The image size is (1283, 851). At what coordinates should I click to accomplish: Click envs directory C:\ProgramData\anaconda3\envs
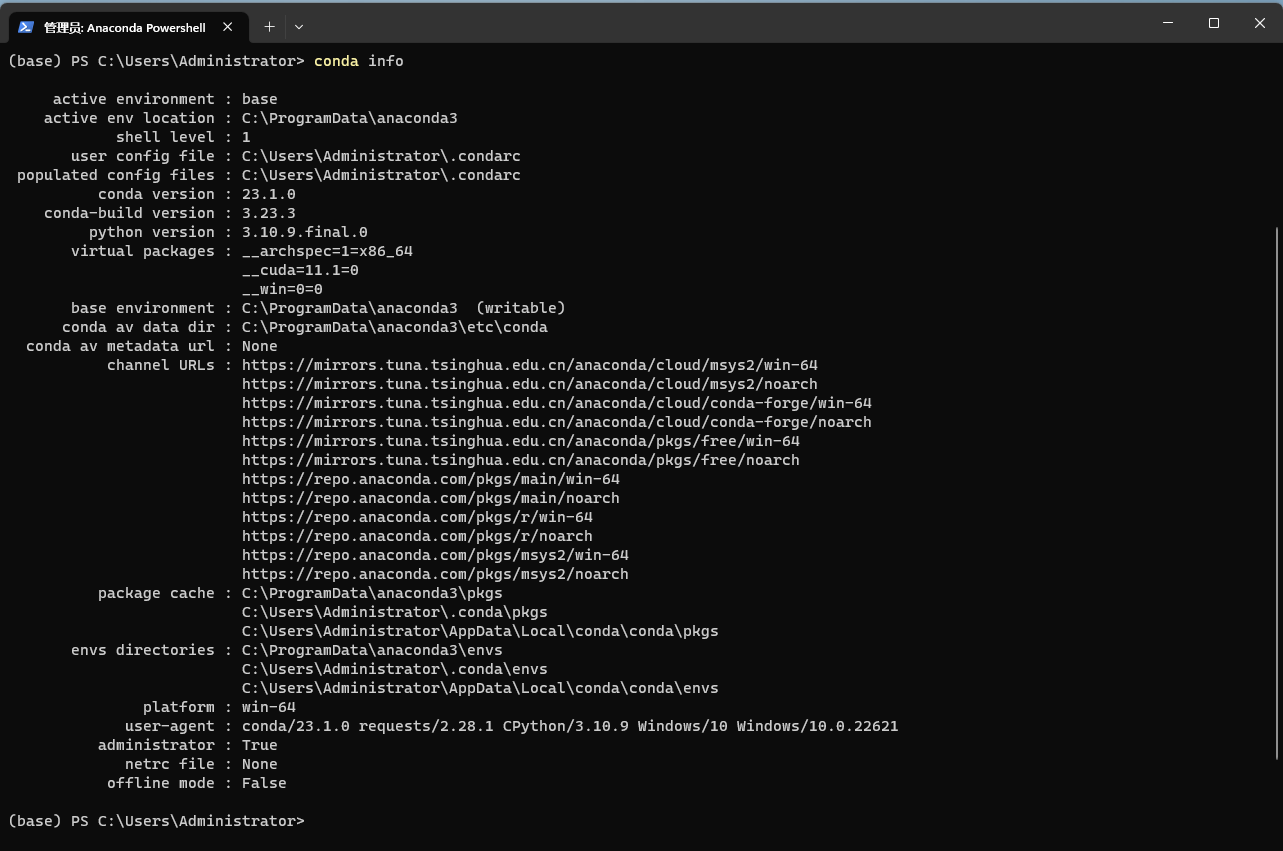click(x=372, y=650)
